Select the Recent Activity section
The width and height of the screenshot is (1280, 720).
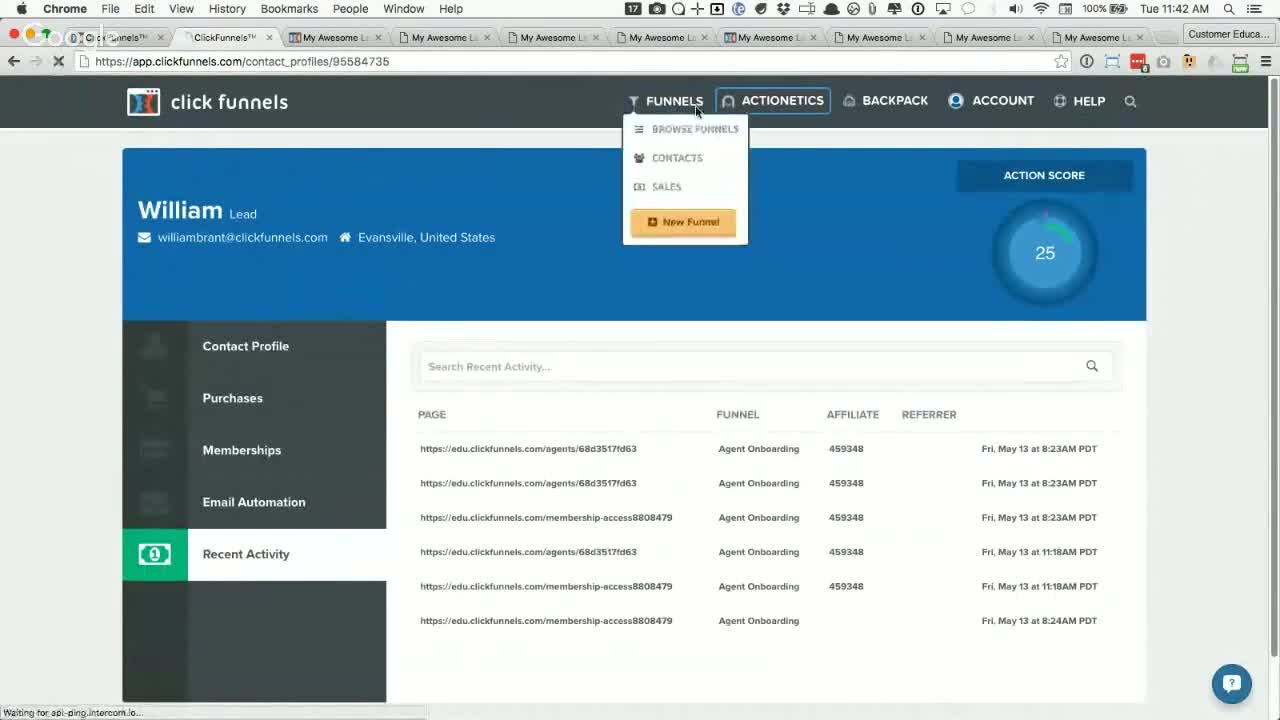(x=254, y=554)
